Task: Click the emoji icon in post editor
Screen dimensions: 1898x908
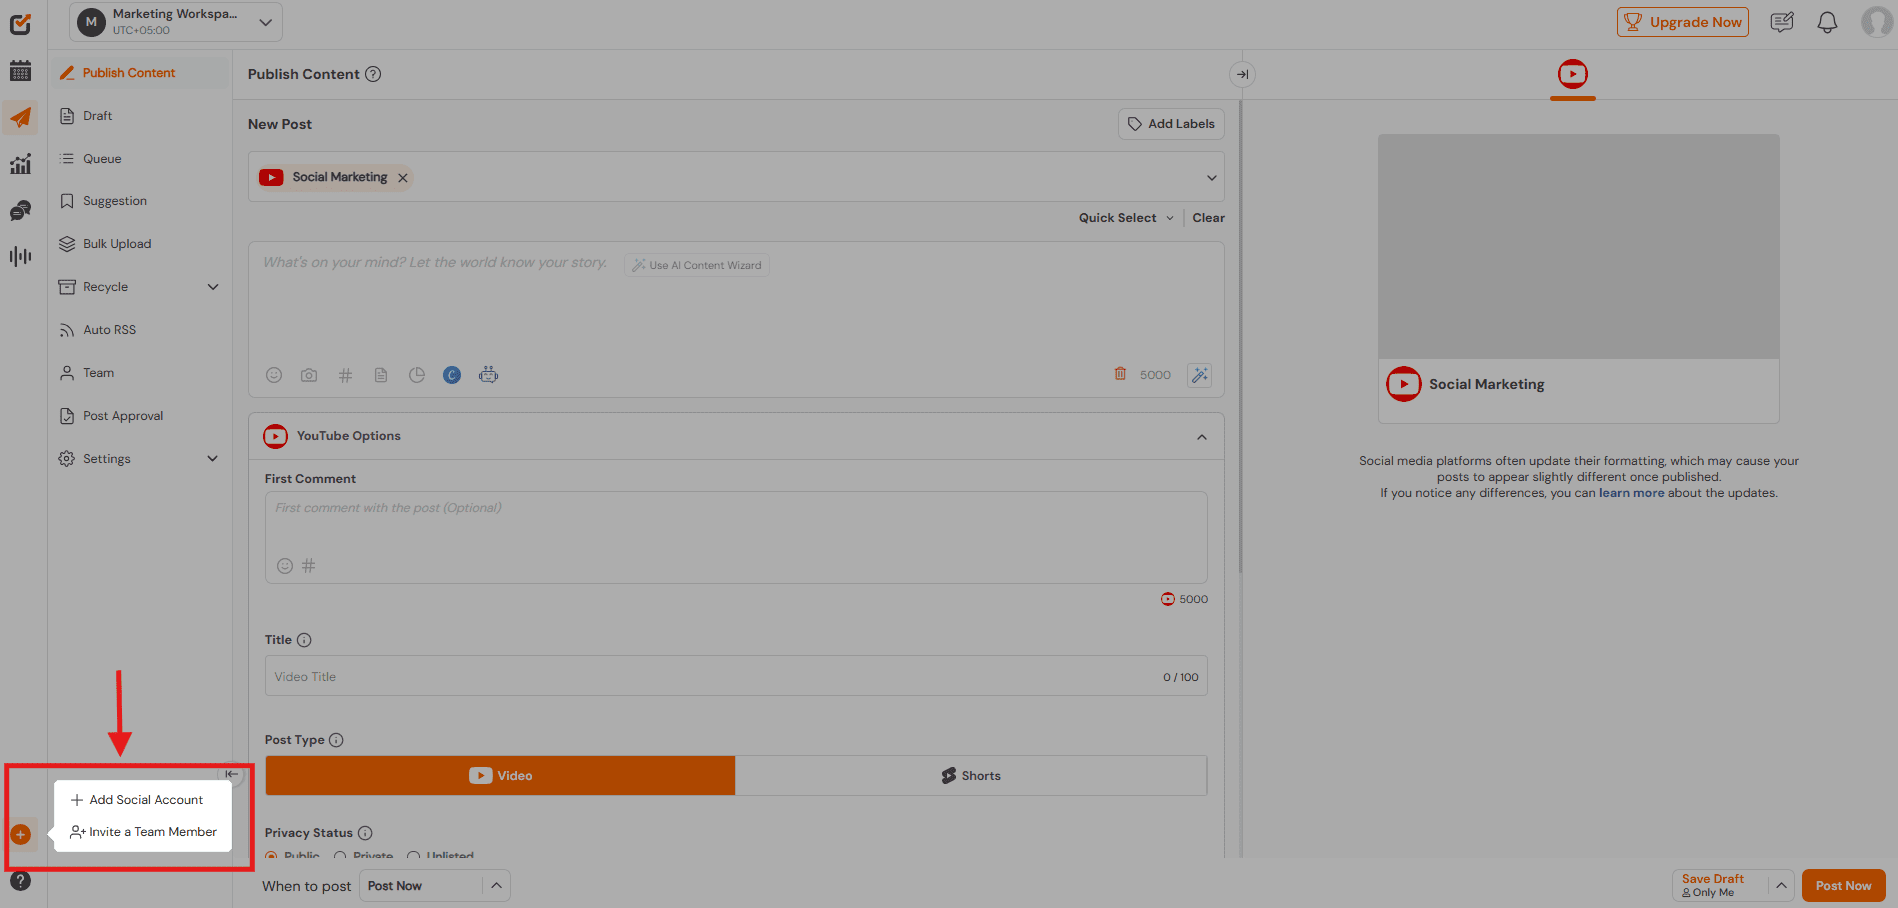Action: coord(274,375)
